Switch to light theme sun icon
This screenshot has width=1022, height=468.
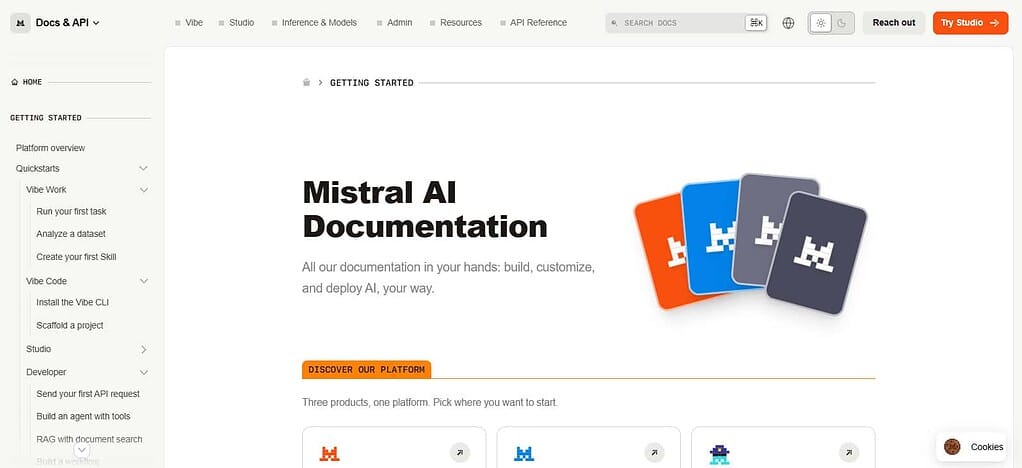(821, 23)
